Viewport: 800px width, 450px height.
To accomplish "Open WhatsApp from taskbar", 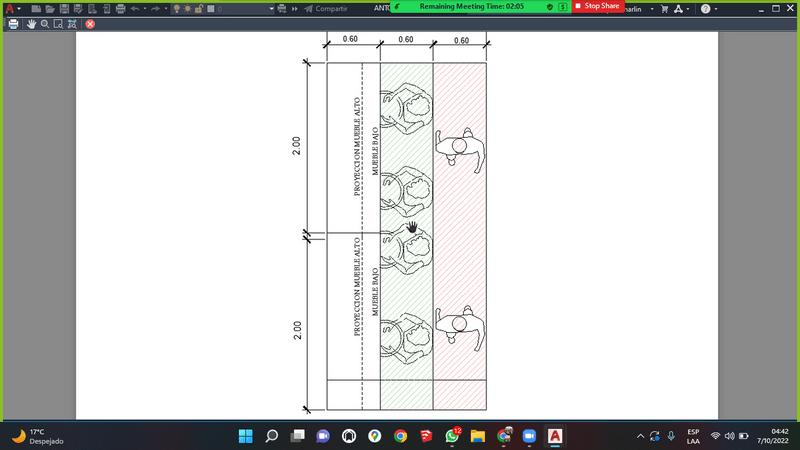I will [453, 436].
